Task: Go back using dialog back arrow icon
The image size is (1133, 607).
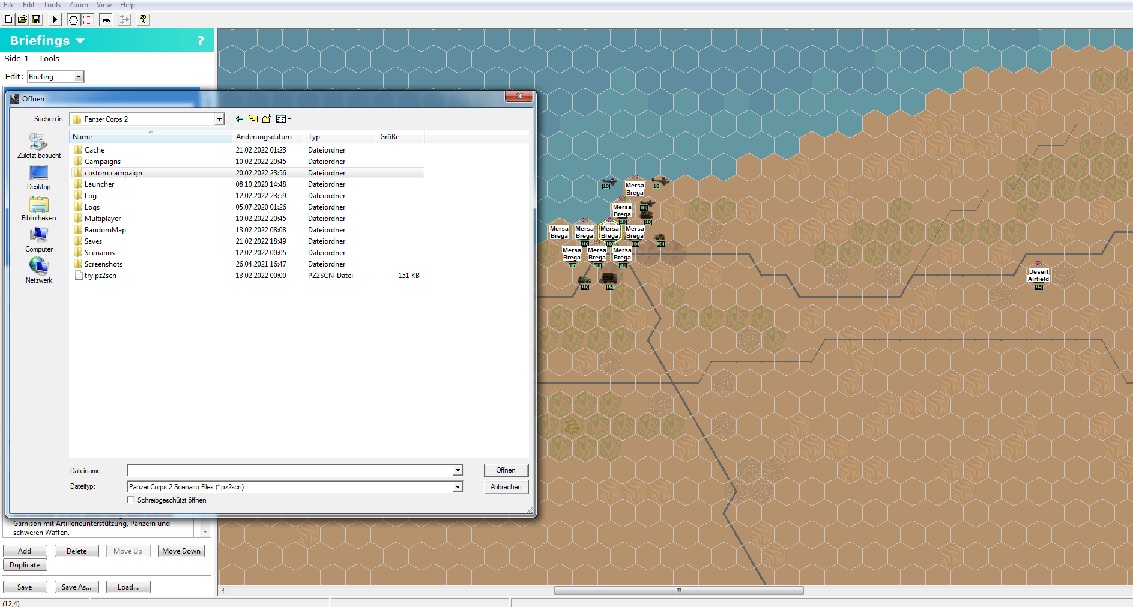Action: (x=239, y=119)
